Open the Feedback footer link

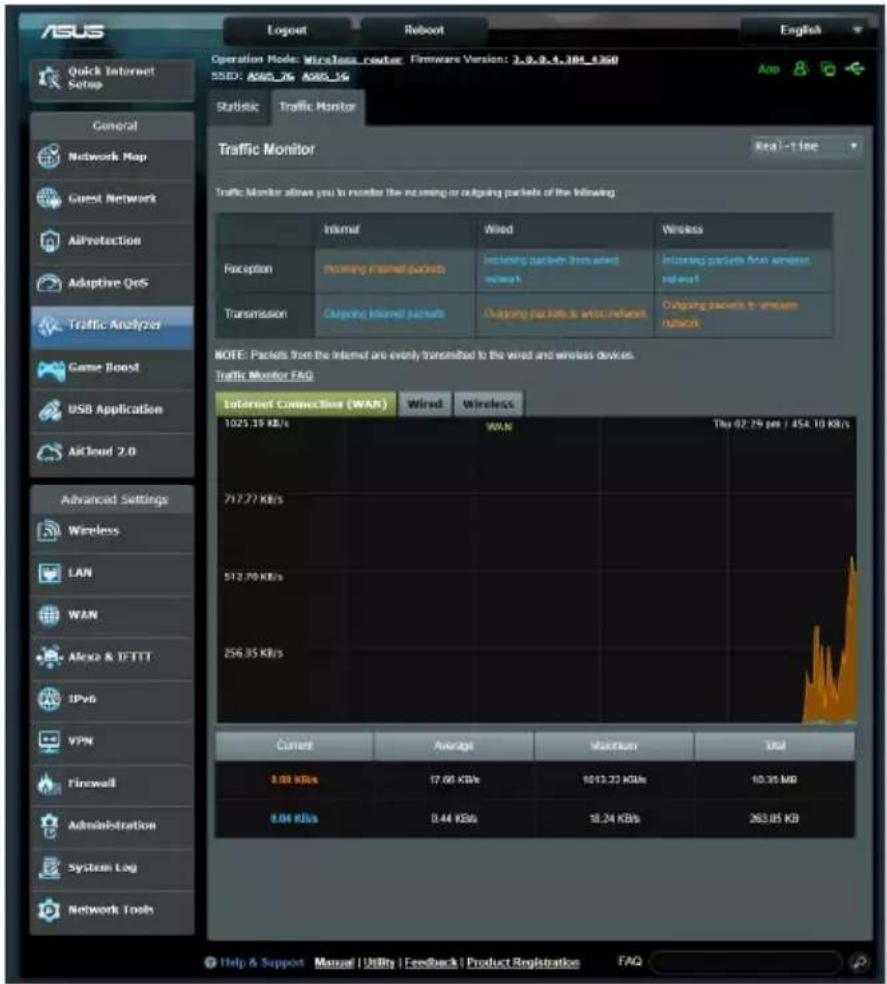[x=431, y=962]
